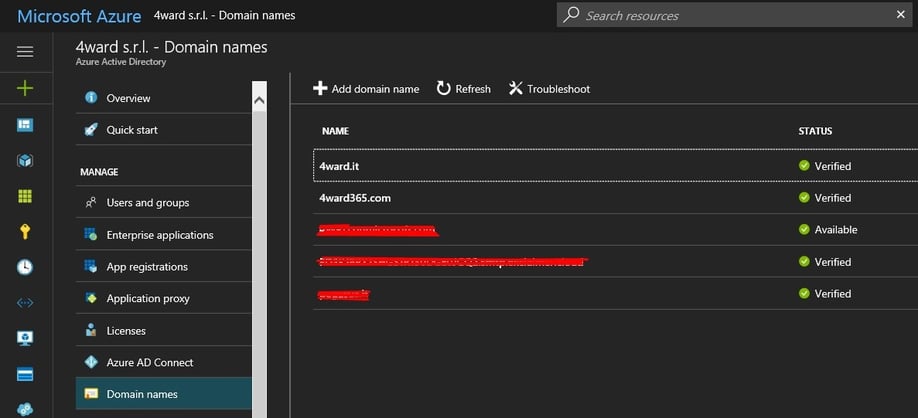Select Domain names menu item
The width and height of the screenshot is (918, 418).
pyautogui.click(x=164, y=393)
